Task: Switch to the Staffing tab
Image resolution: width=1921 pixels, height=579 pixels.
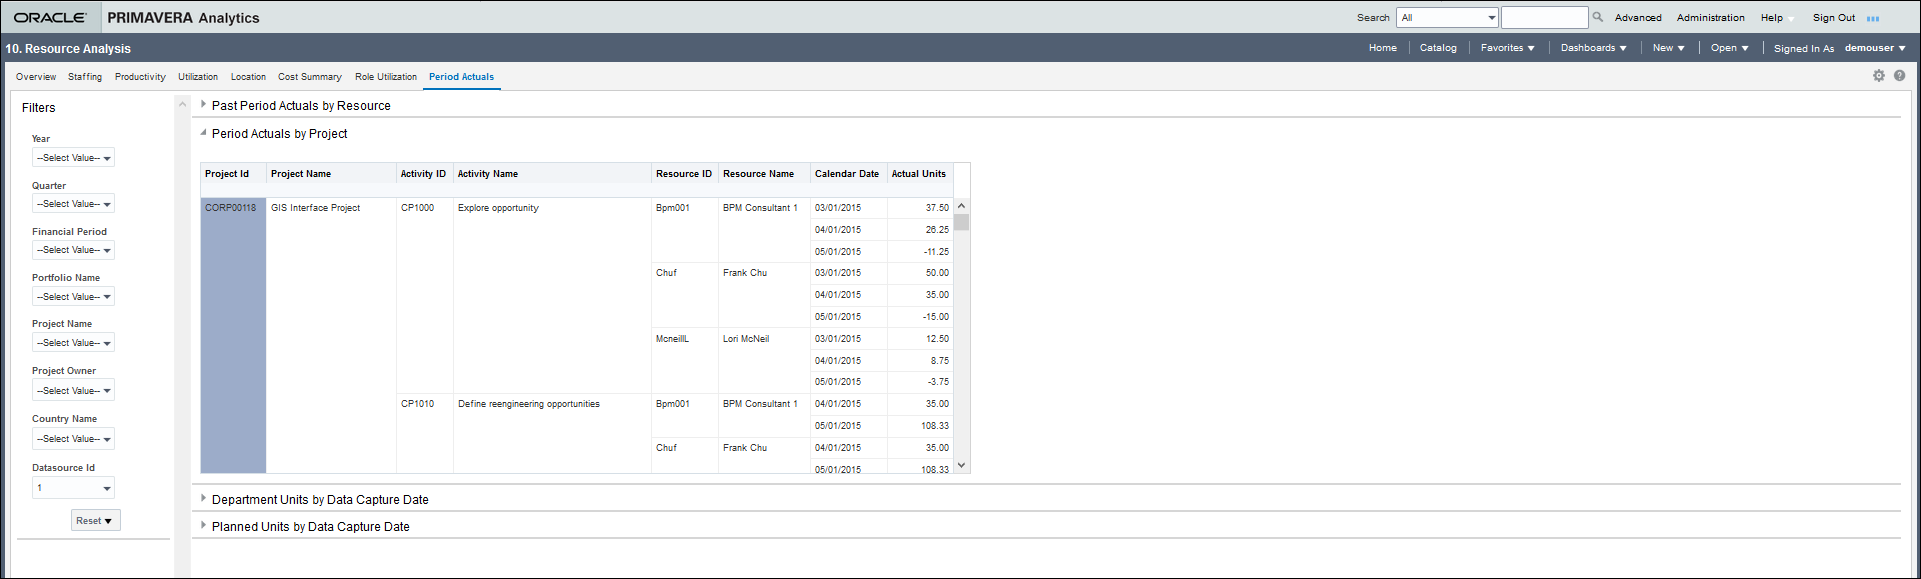Action: pos(85,77)
